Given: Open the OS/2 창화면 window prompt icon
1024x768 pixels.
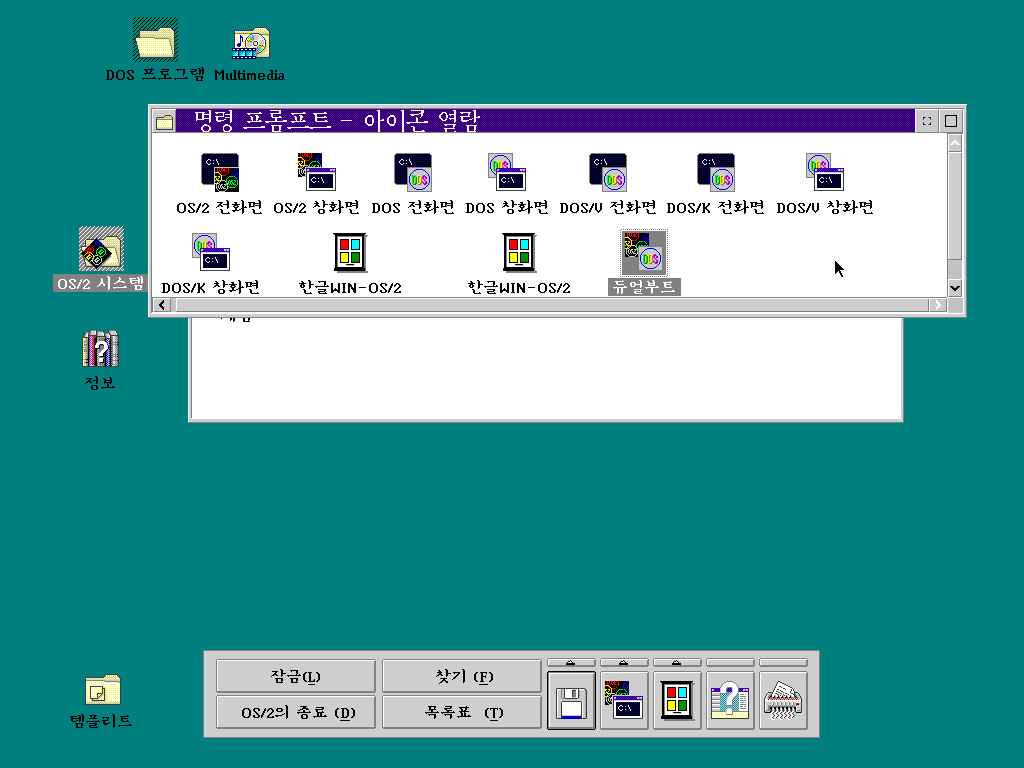Looking at the screenshot, I should [316, 173].
